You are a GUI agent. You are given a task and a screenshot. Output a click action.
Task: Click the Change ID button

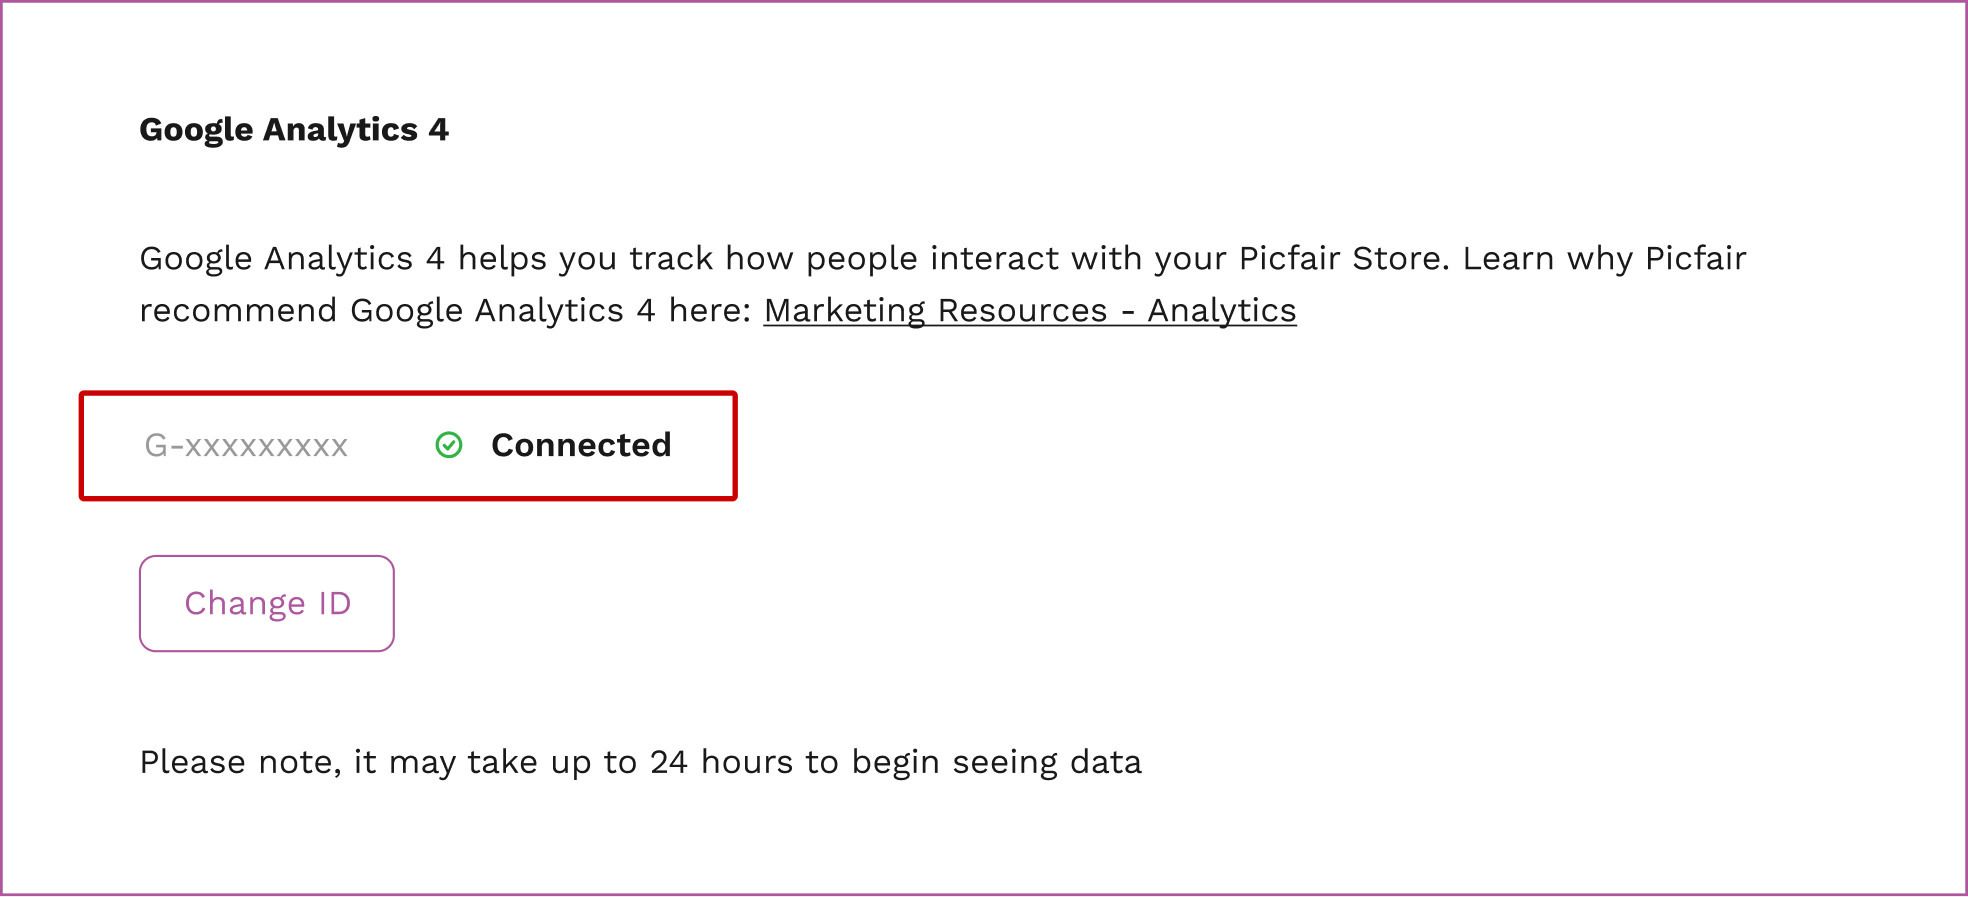click(x=266, y=603)
